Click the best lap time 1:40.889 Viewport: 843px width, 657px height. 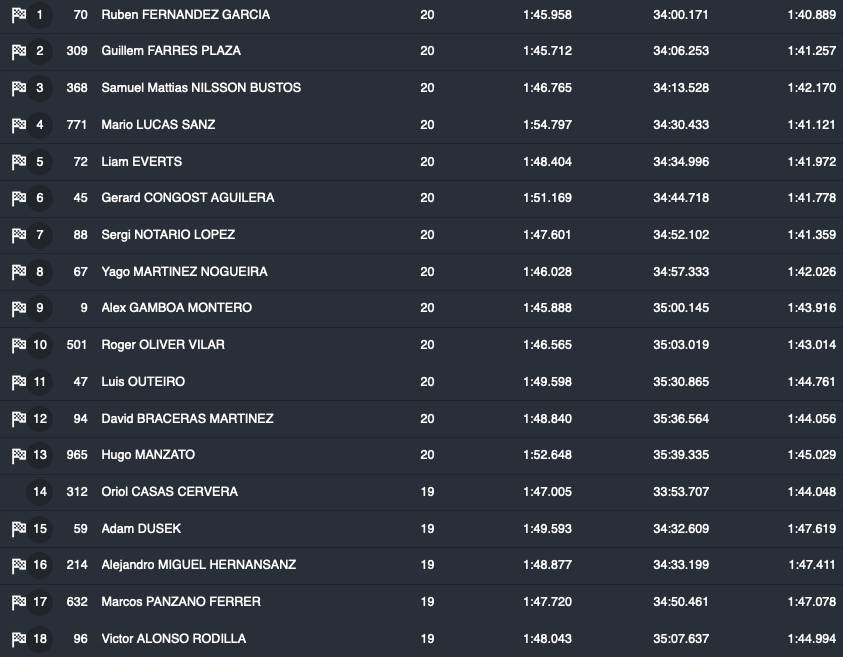coord(811,15)
